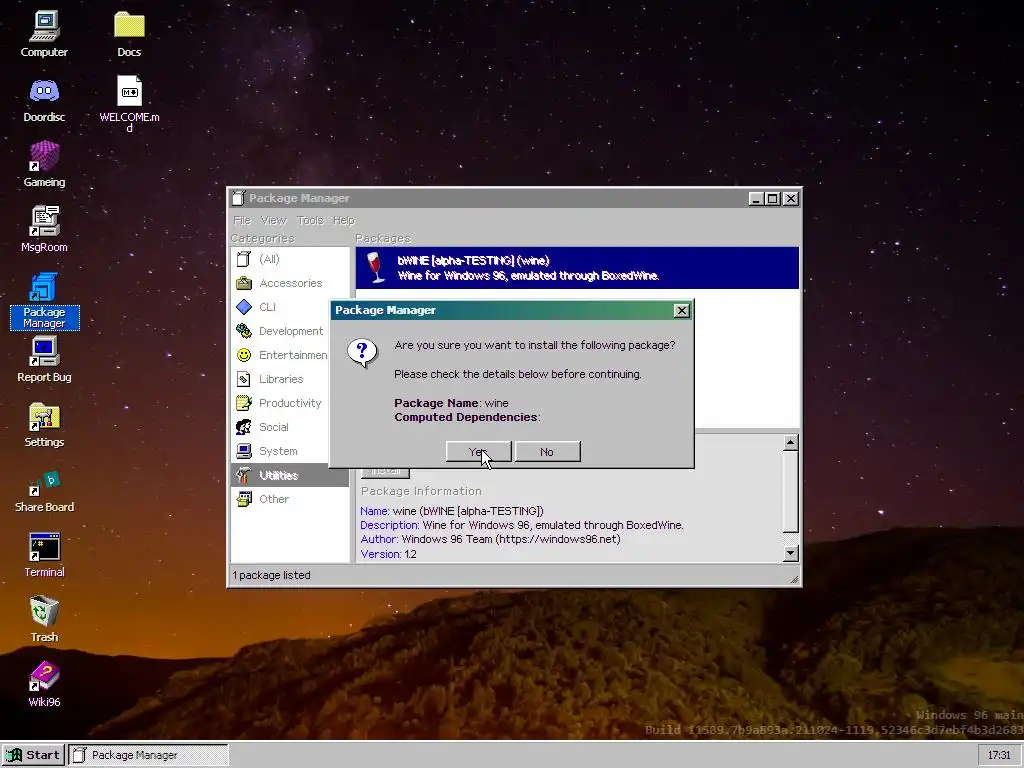1024x768 pixels.
Task: Open the Wiki96 desktop shortcut
Action: pyautogui.click(x=44, y=684)
